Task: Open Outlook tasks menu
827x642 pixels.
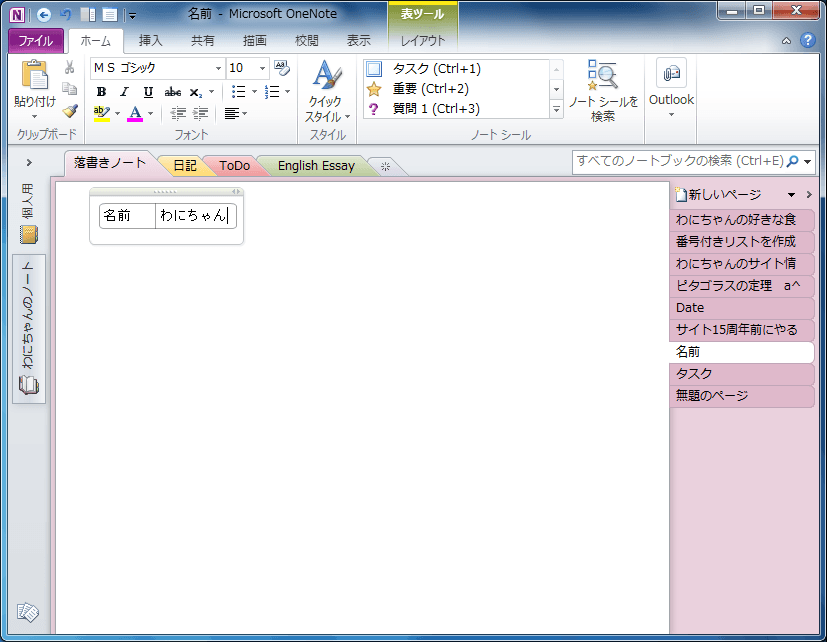Action: 671,89
